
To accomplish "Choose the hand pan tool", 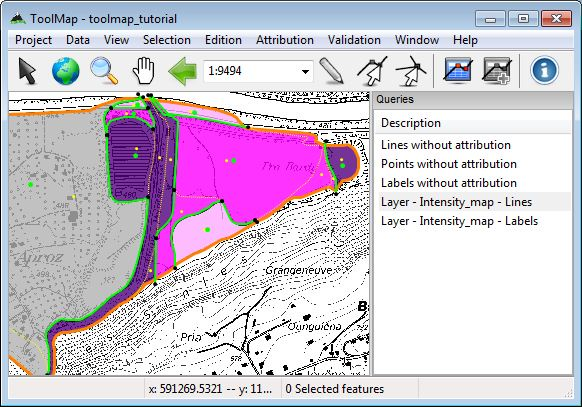I will click(144, 70).
